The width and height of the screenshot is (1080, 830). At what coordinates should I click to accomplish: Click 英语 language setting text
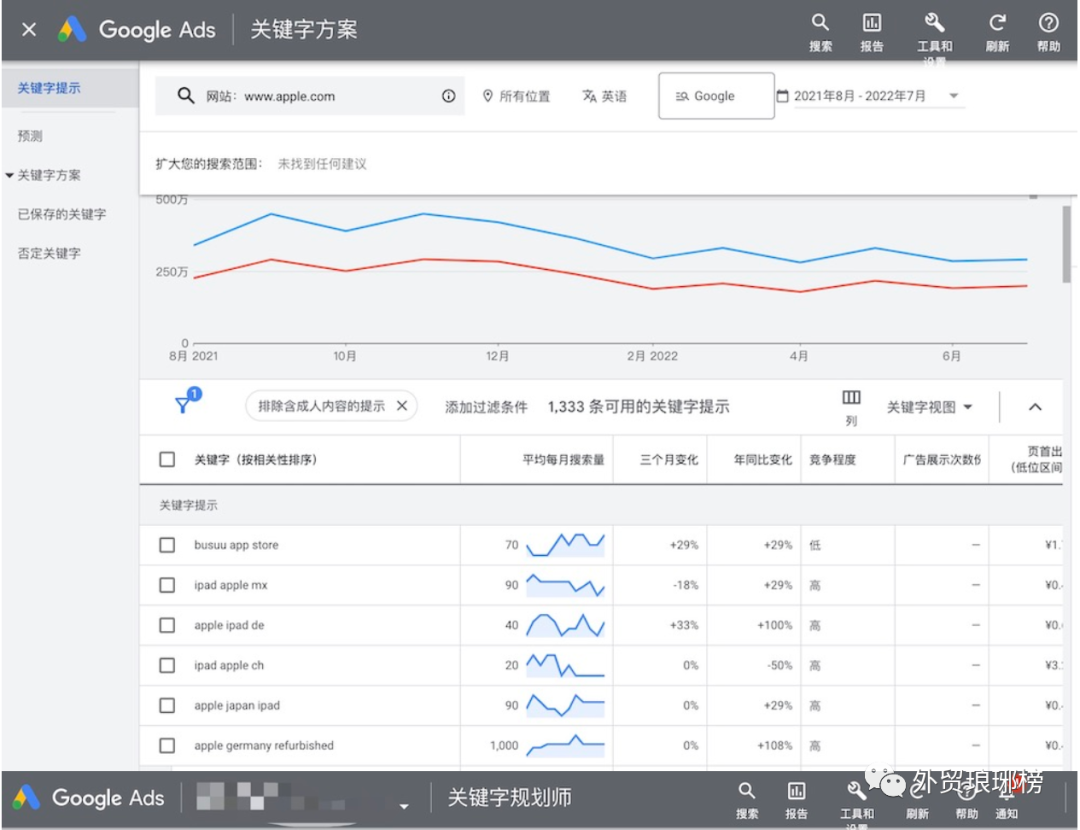(614, 96)
